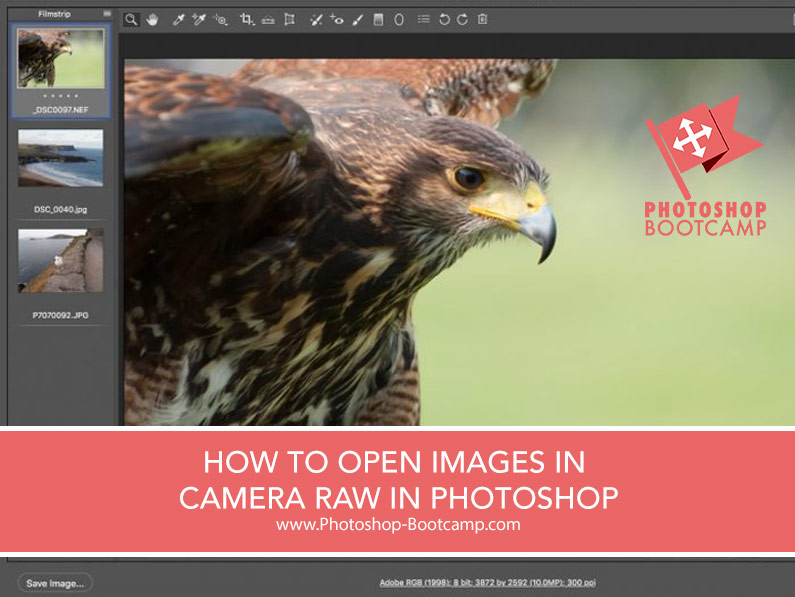The width and height of the screenshot is (795, 597).
Task: Click the Filmstrip panel title
Action: click(54, 14)
